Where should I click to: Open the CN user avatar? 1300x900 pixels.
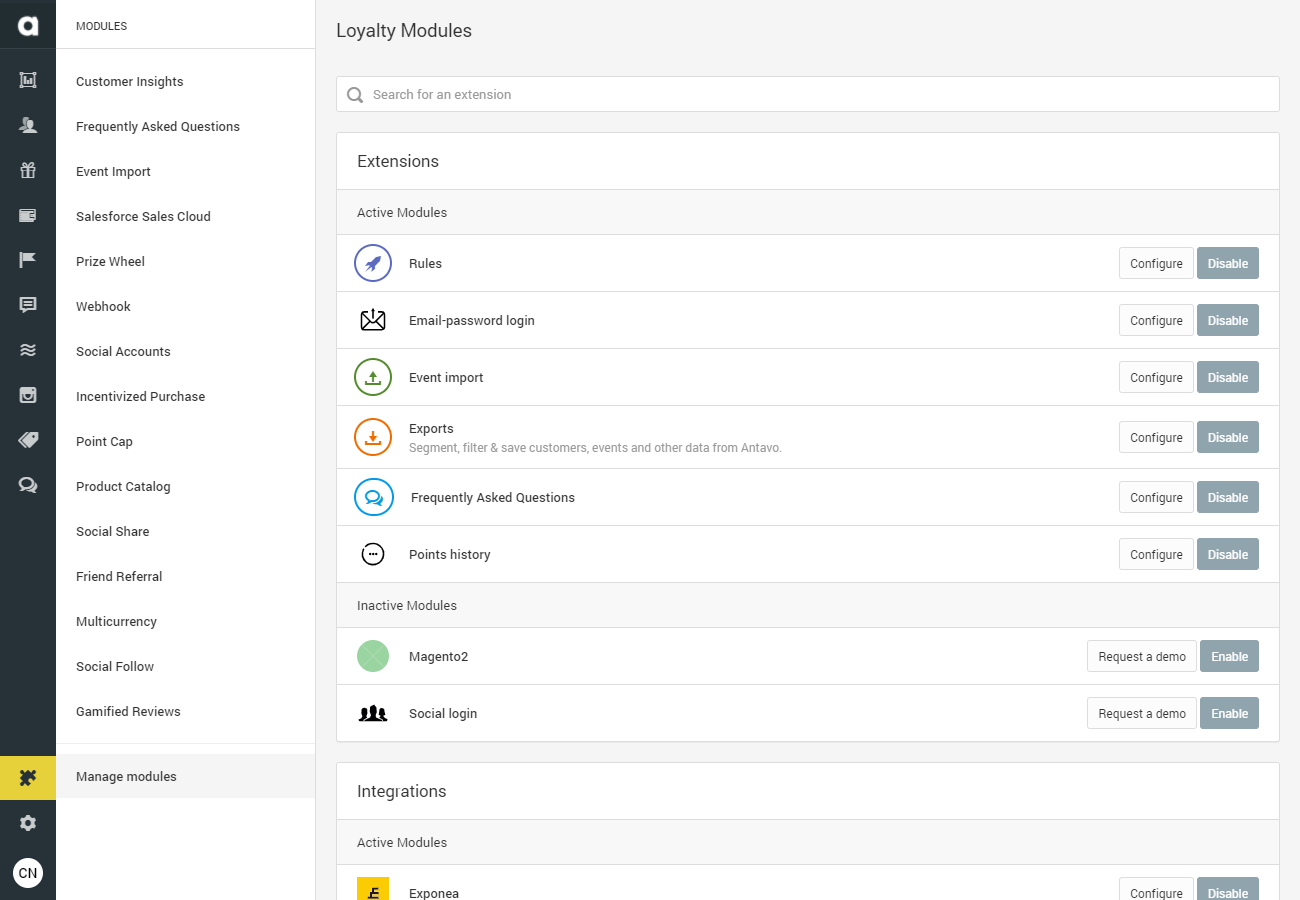28,873
